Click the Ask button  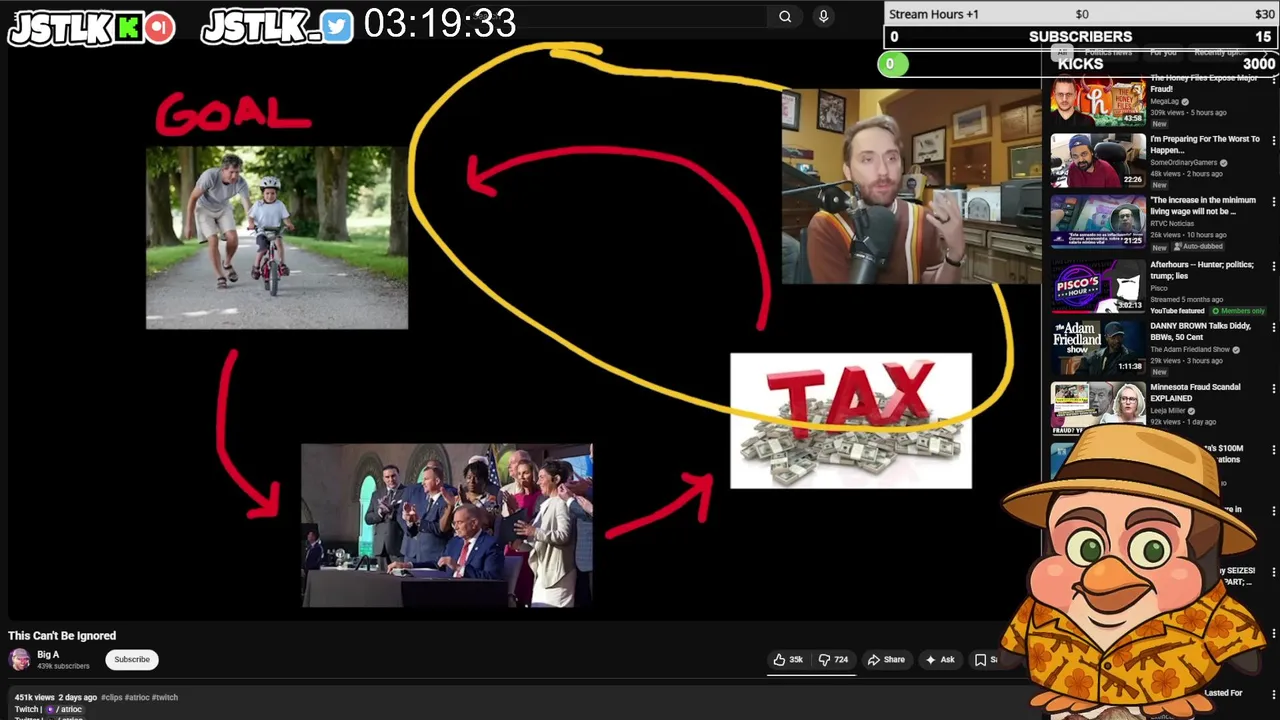tap(940, 660)
